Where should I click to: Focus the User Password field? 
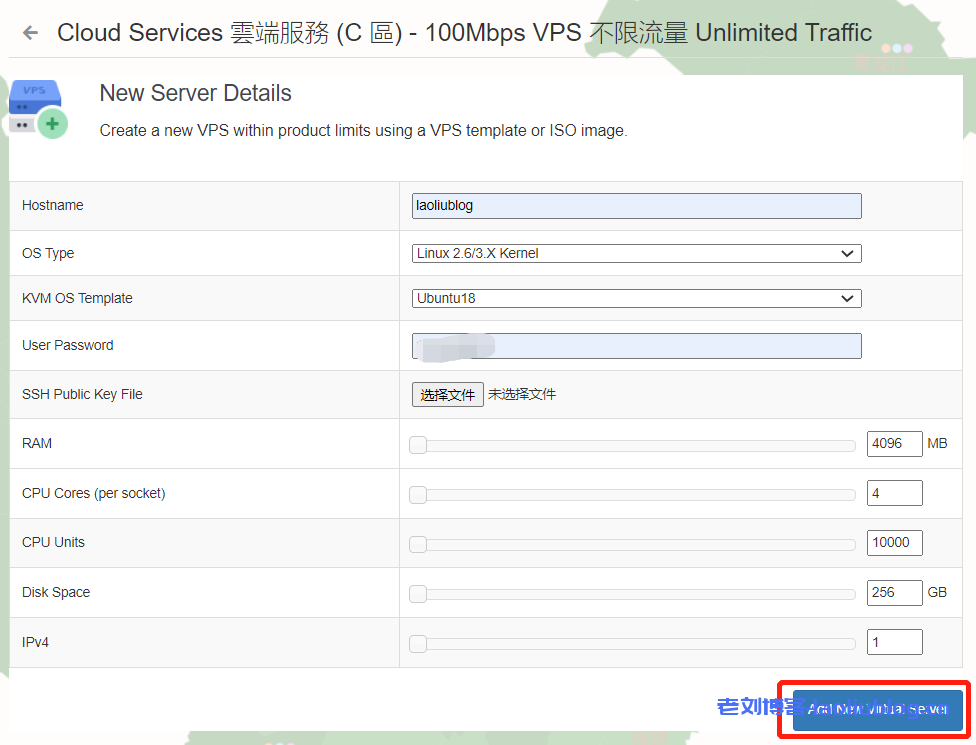pyautogui.click(x=636, y=346)
